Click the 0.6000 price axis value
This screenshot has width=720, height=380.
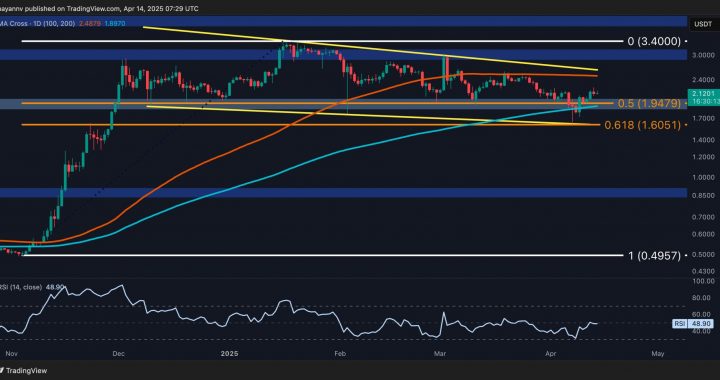pyautogui.click(x=702, y=234)
